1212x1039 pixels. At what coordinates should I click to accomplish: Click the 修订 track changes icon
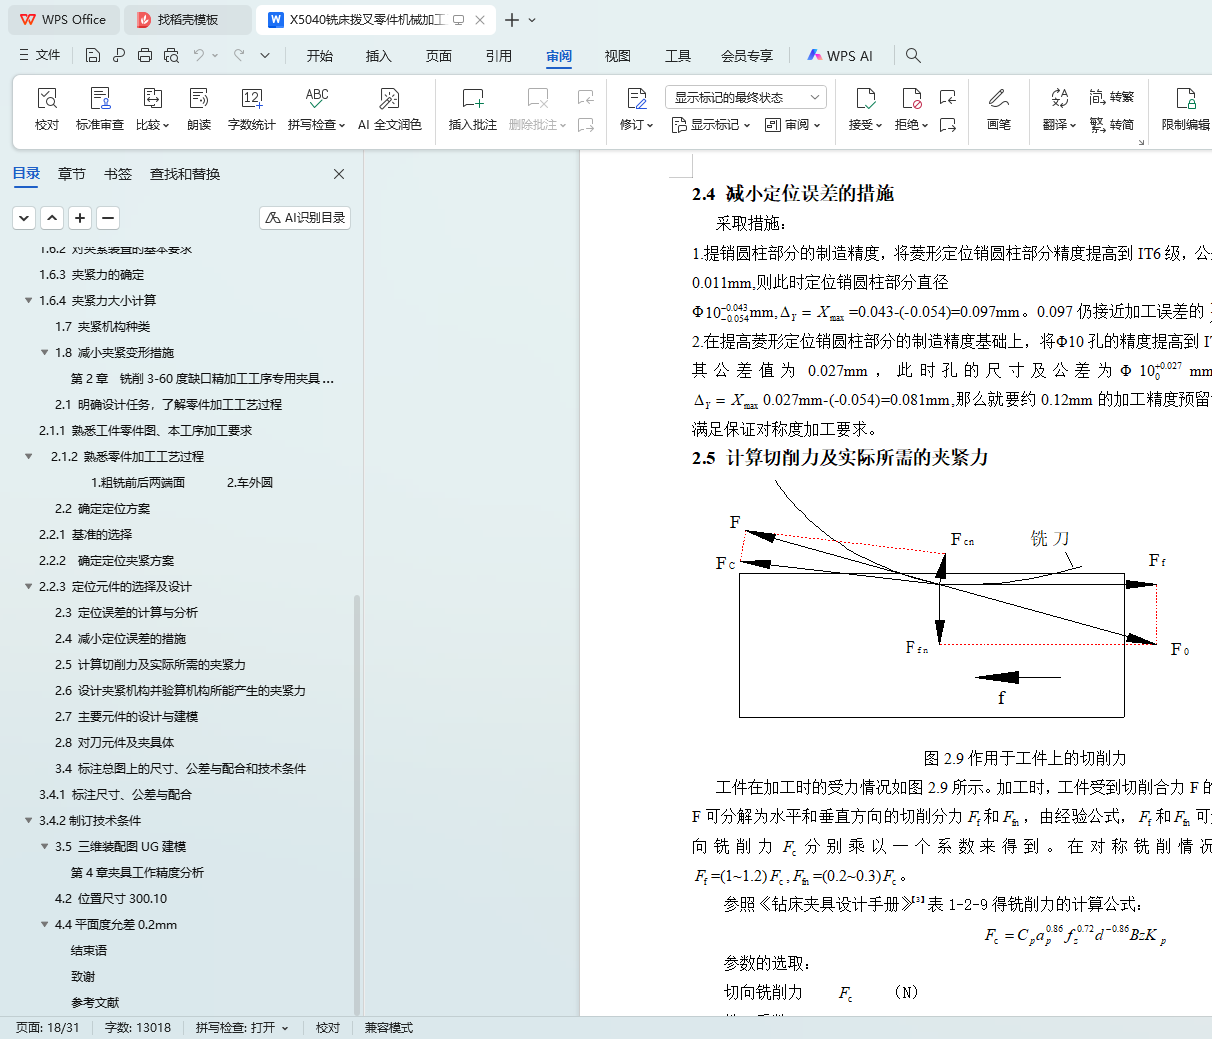pos(636,98)
